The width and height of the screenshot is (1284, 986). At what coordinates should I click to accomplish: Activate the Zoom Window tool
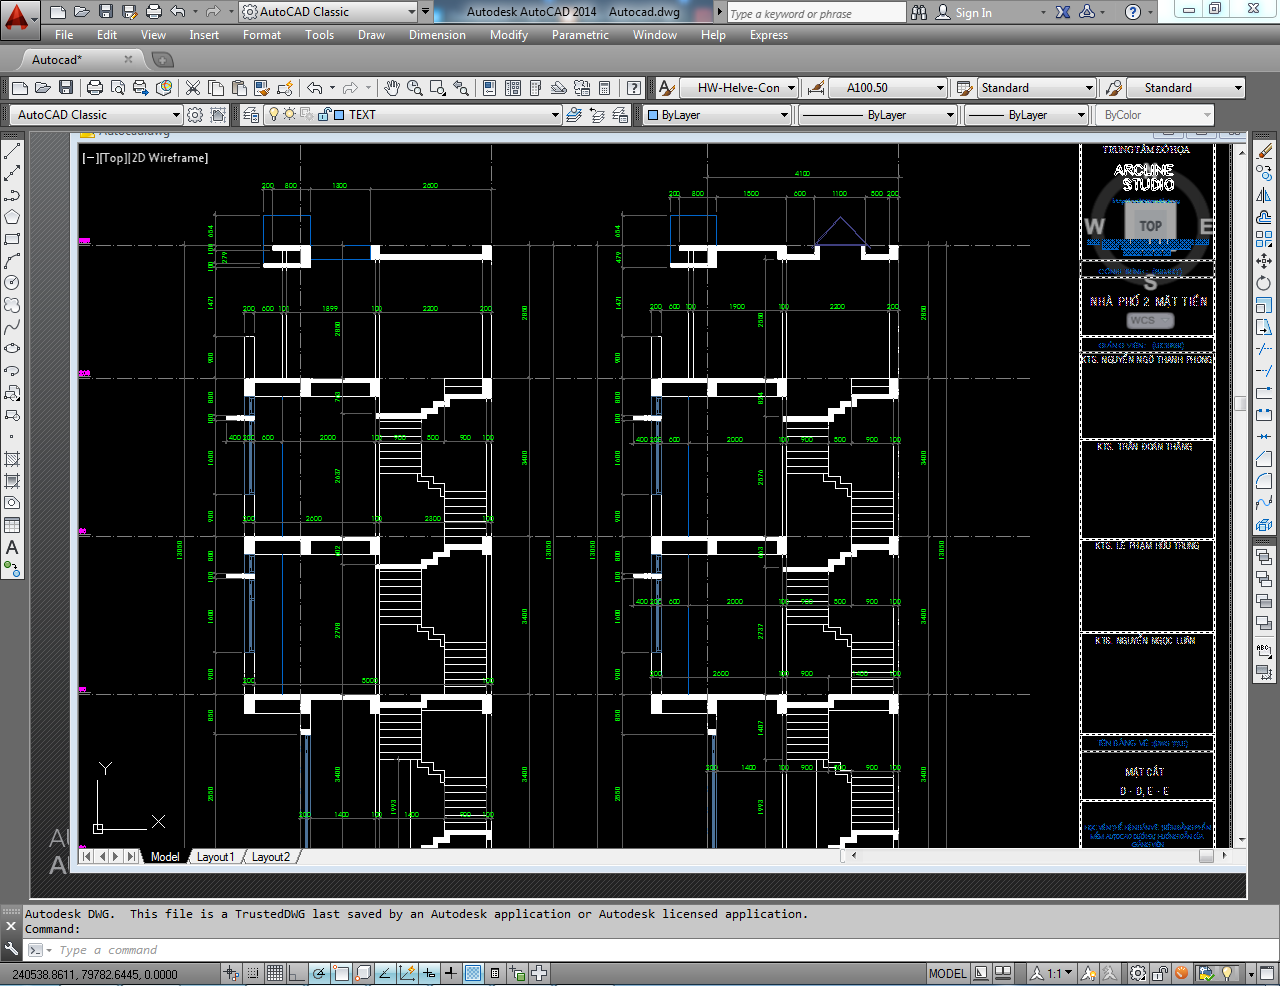(x=438, y=87)
